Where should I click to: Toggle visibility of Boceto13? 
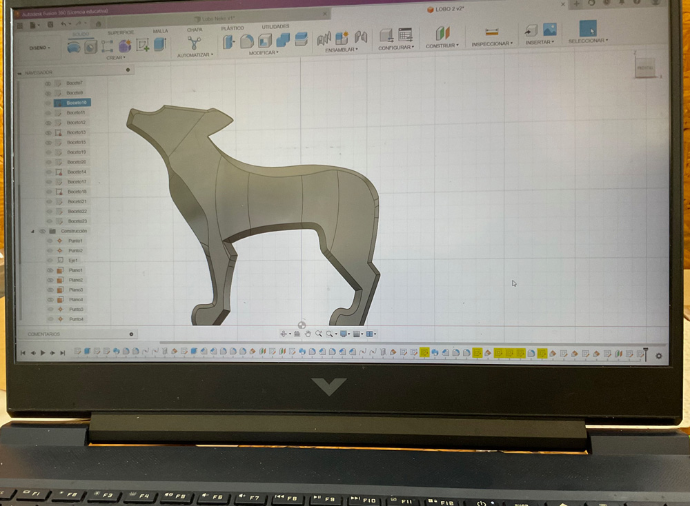(48, 132)
